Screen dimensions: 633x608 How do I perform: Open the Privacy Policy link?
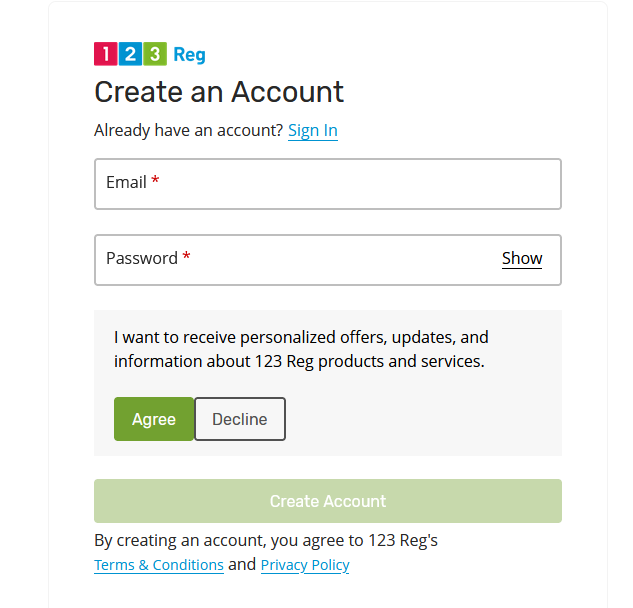click(305, 565)
